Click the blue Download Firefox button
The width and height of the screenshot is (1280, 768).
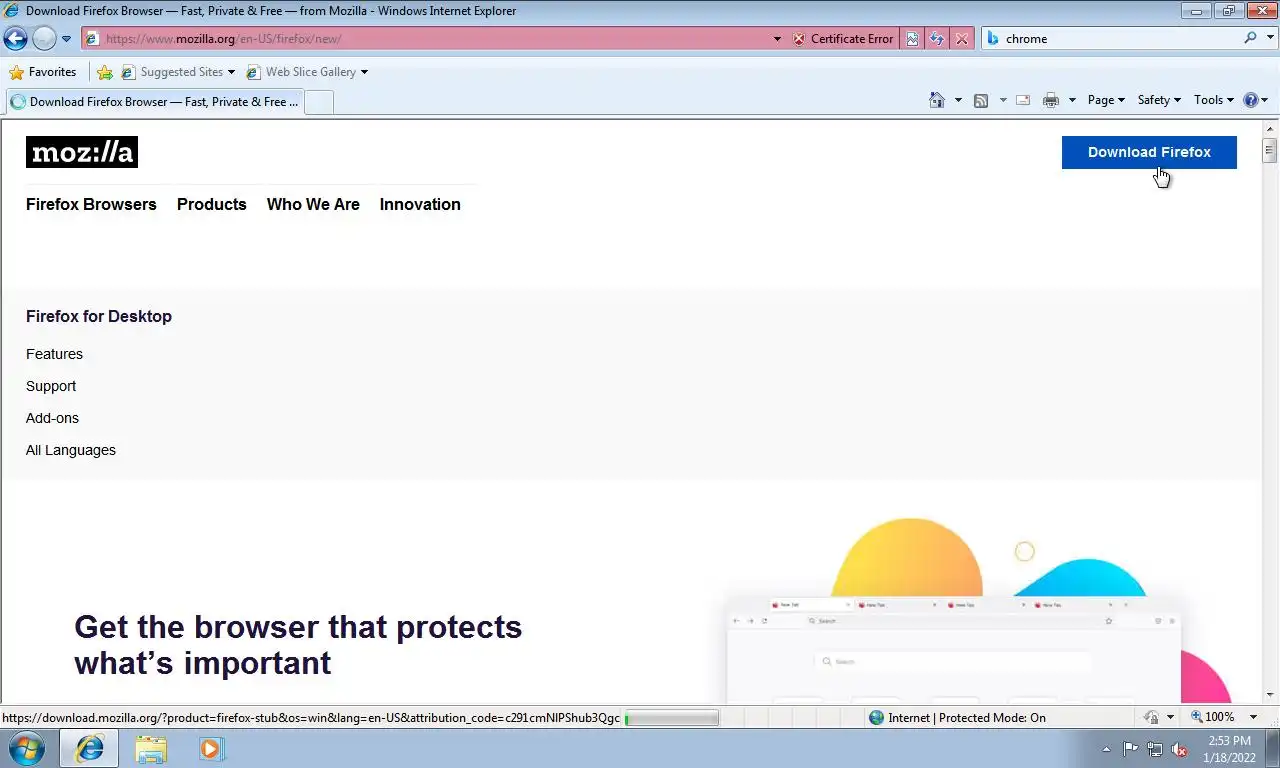click(1149, 152)
